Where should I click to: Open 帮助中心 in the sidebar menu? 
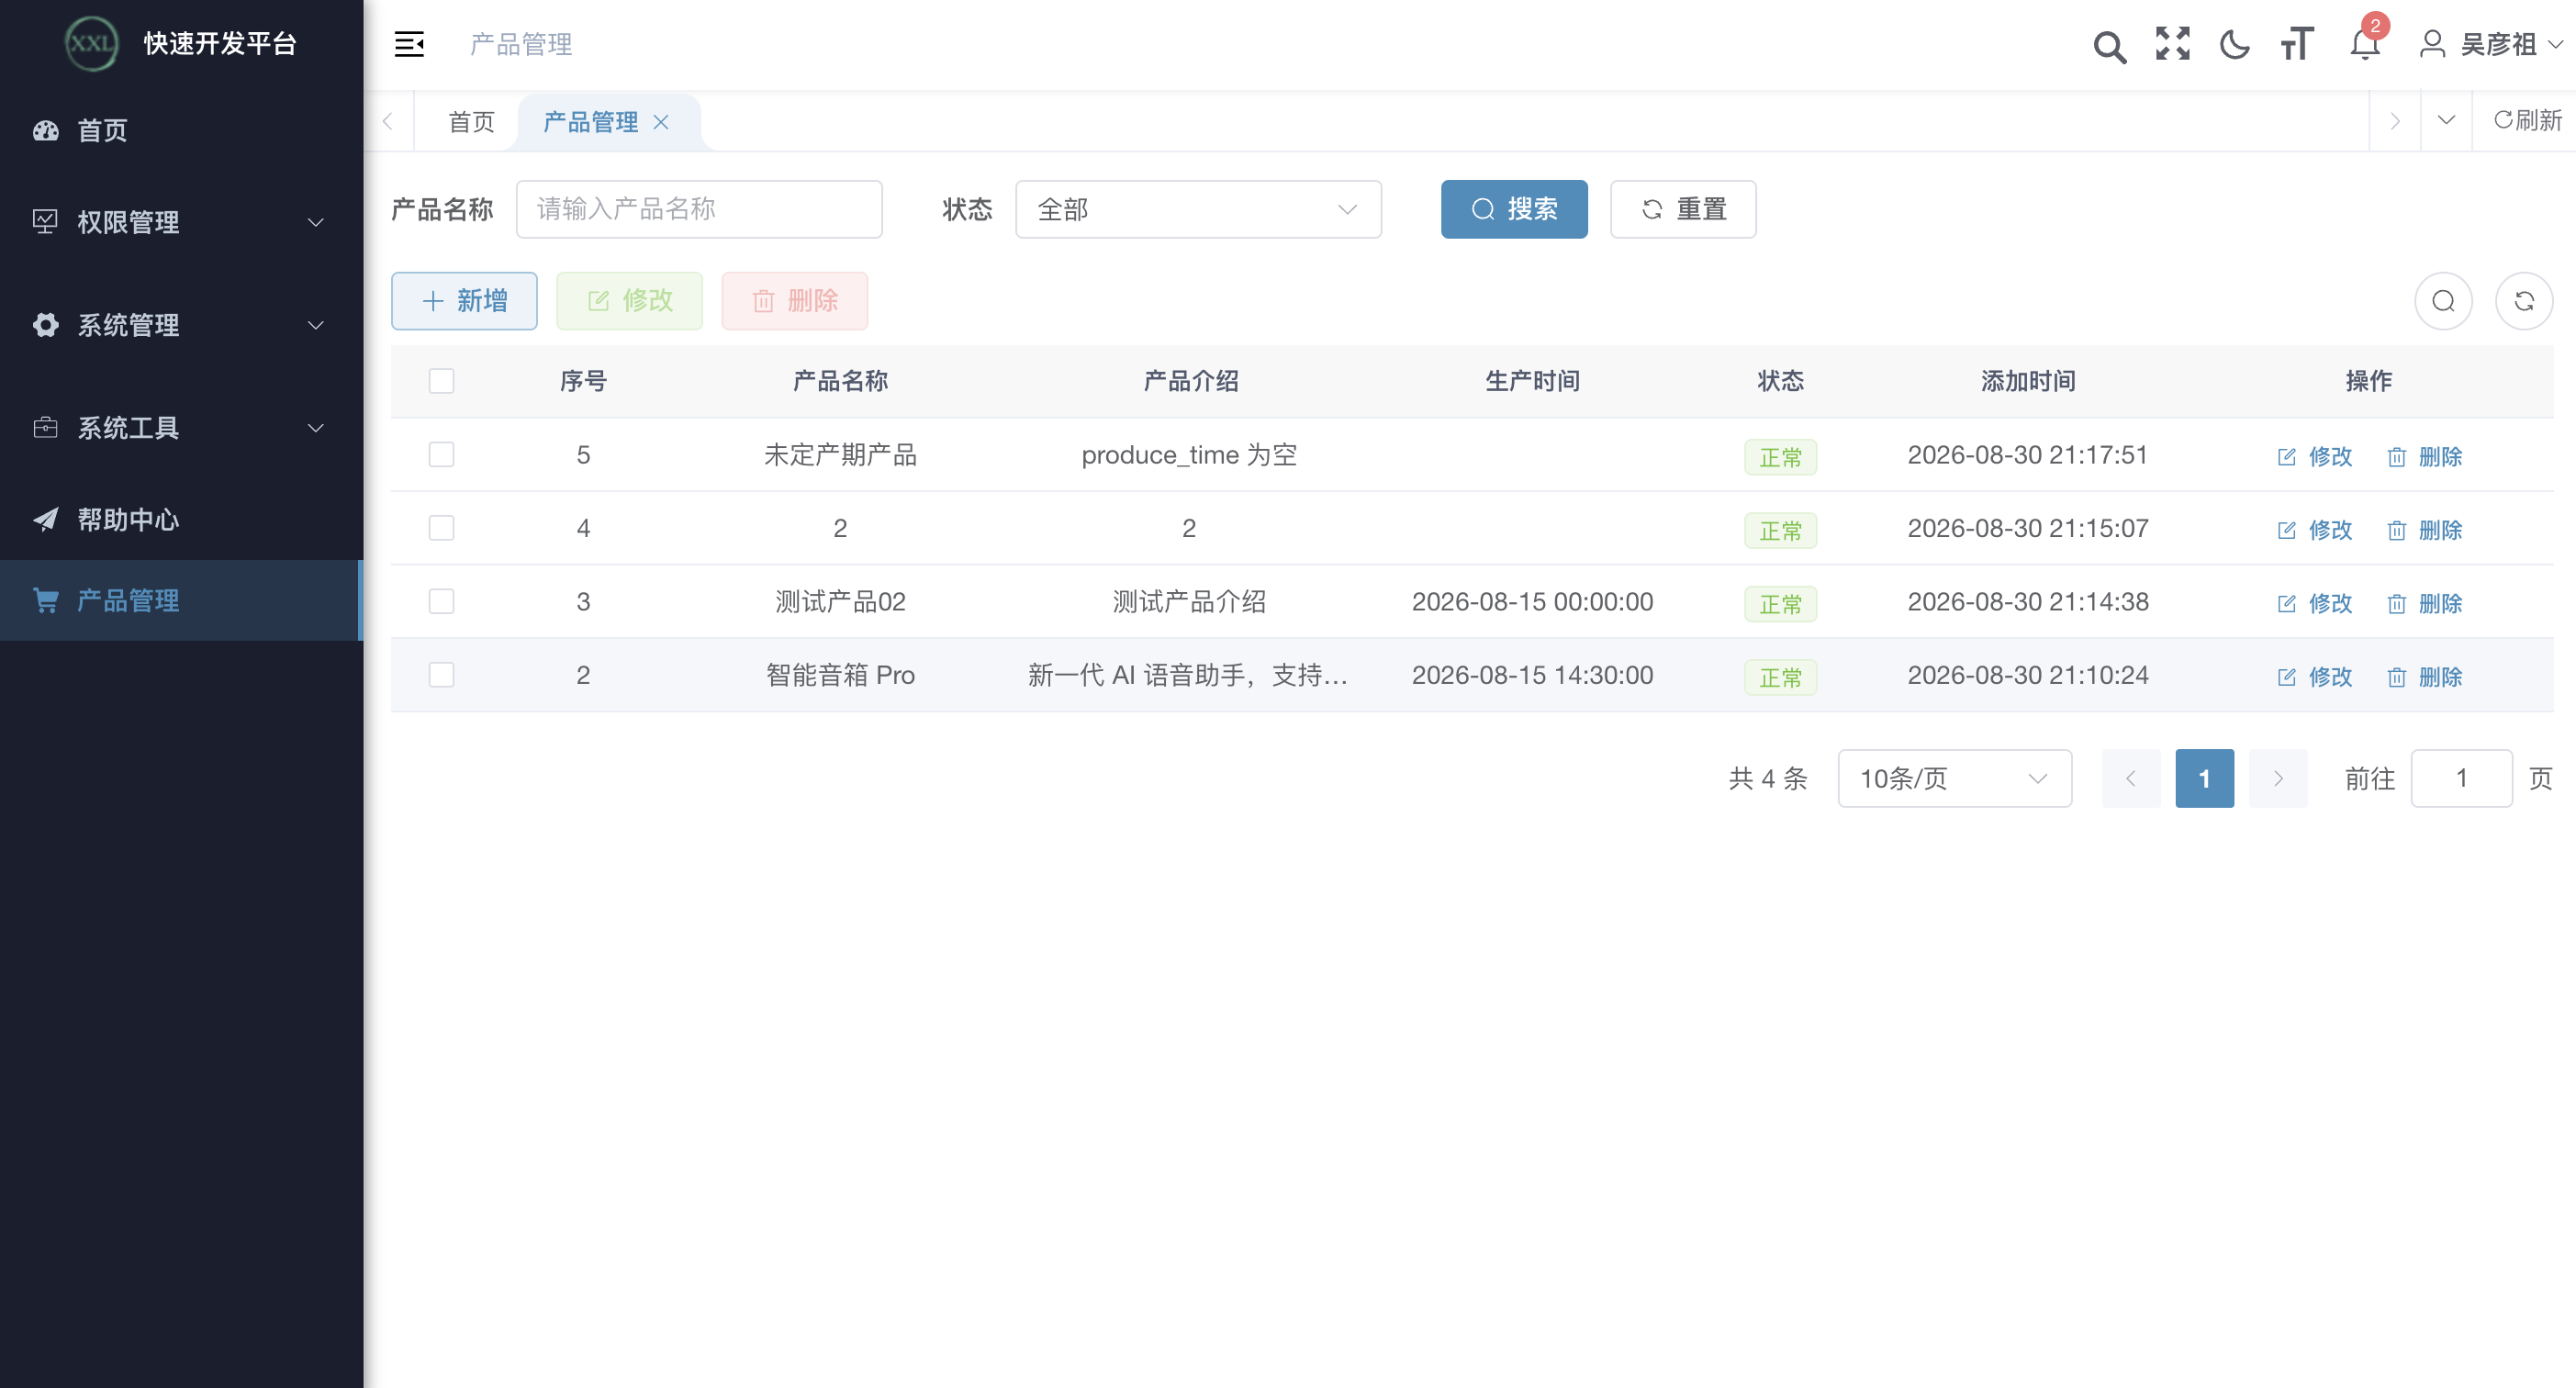182,519
